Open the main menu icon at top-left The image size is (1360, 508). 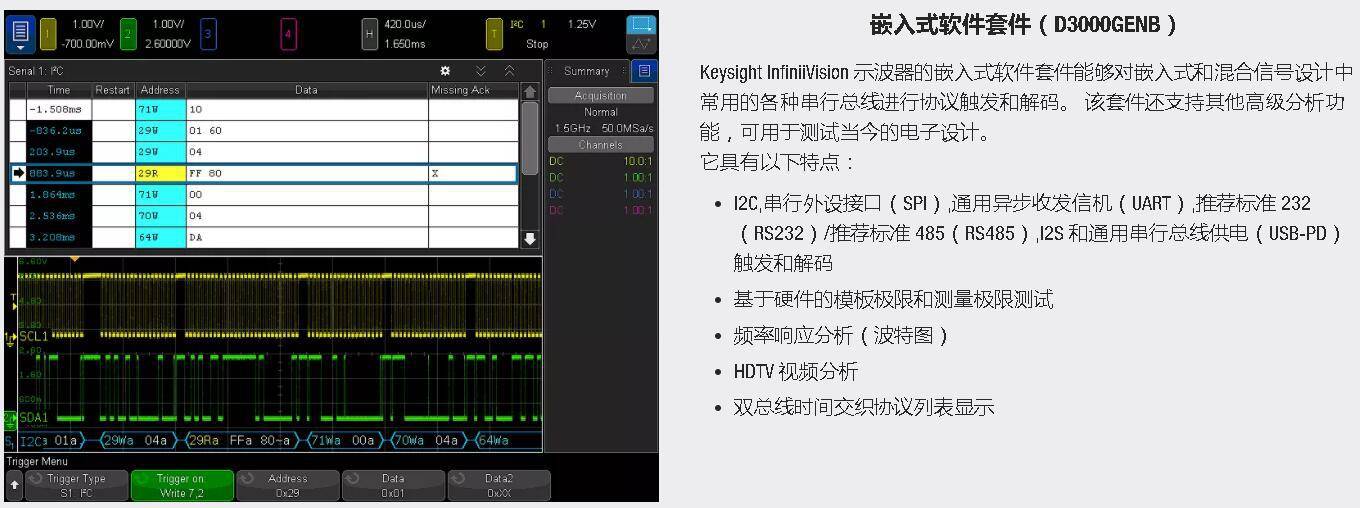tap(20, 32)
